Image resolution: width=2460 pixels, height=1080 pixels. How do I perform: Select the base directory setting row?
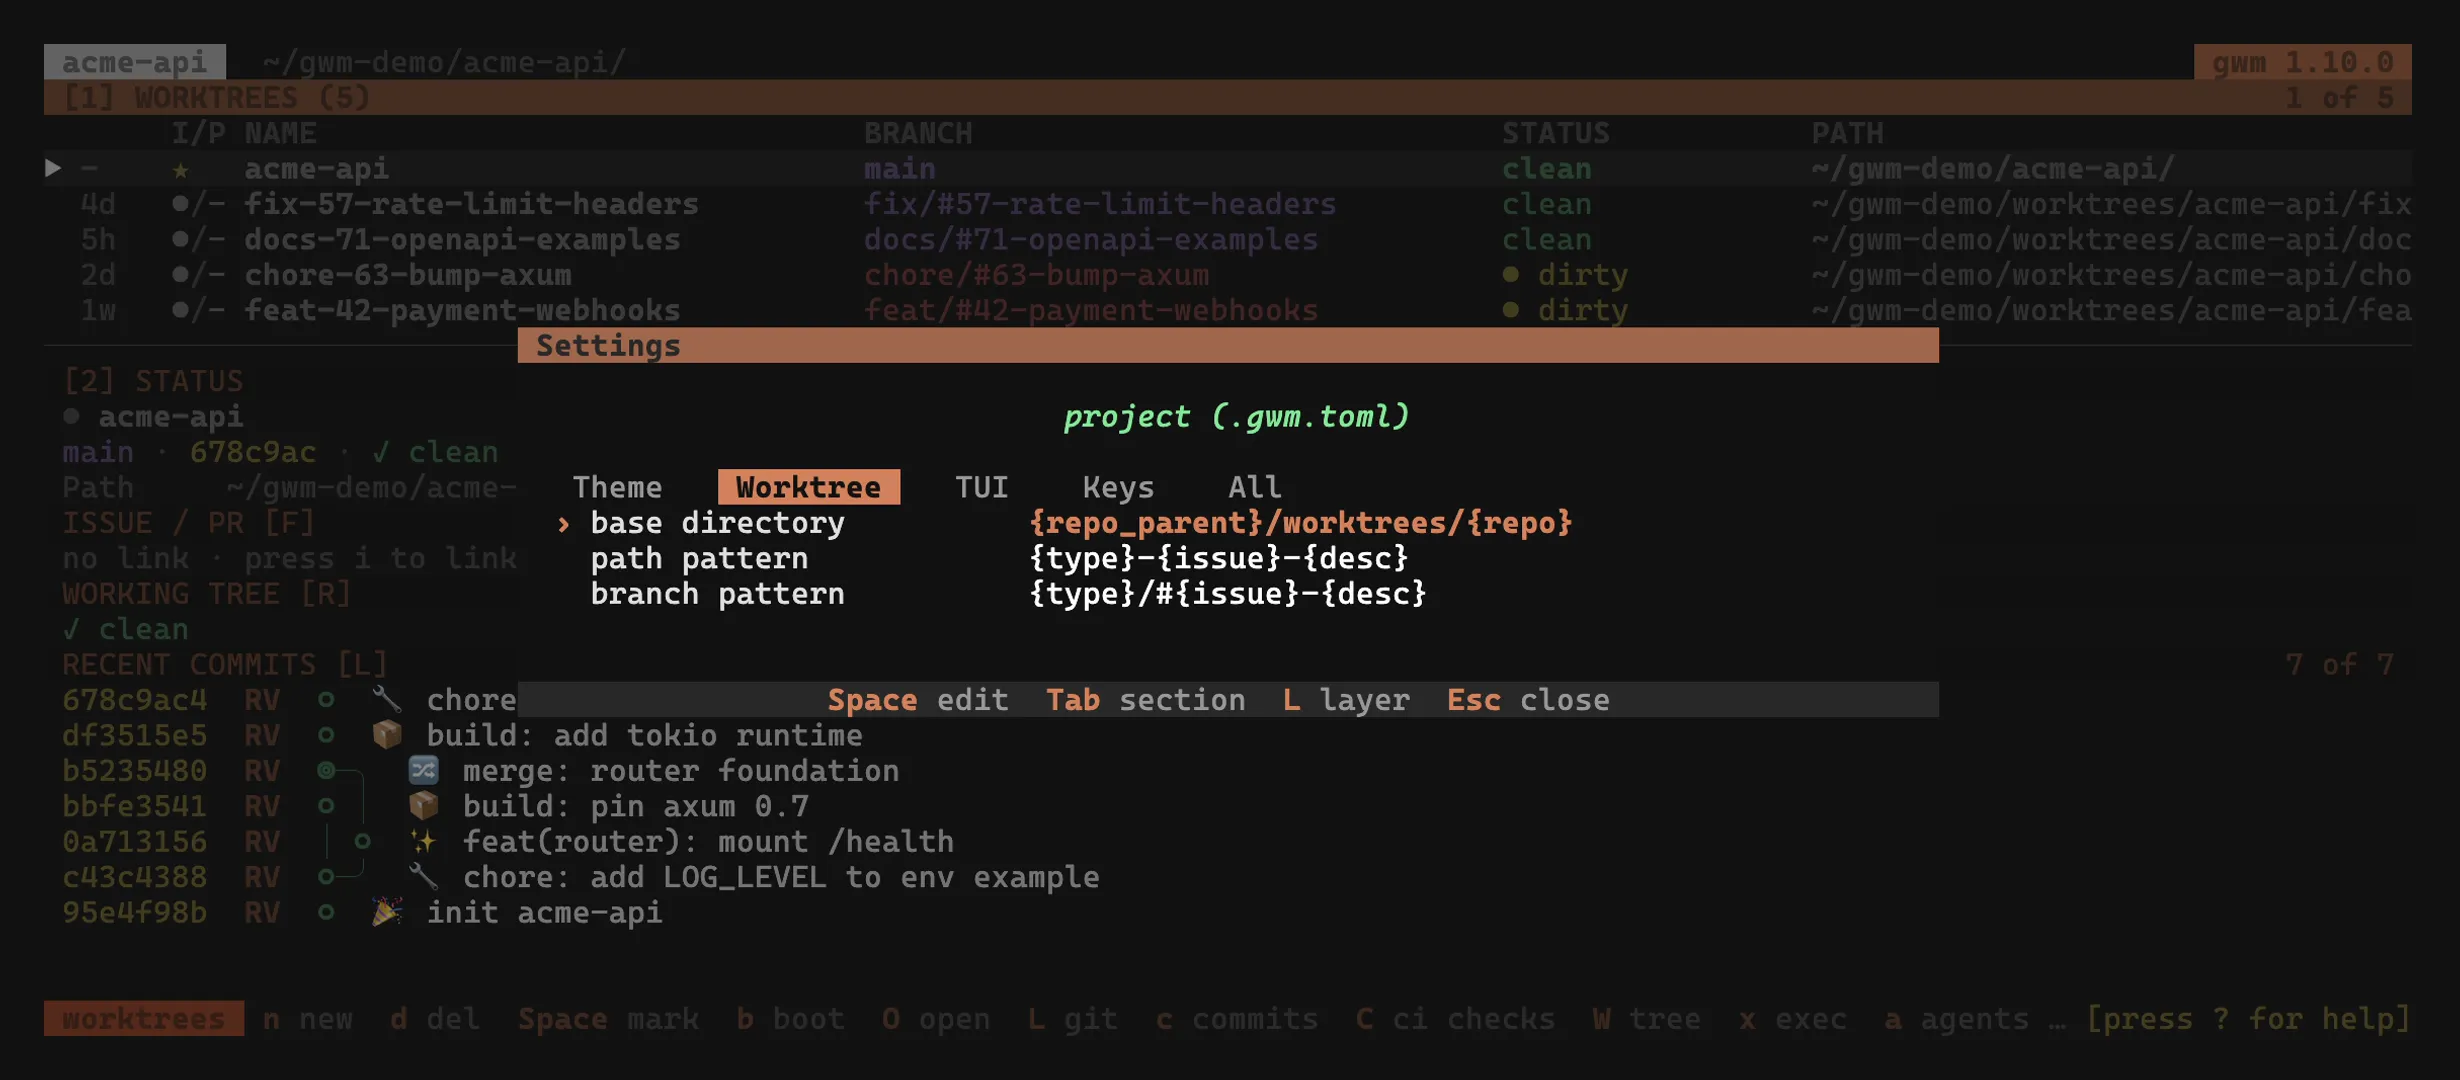click(x=1228, y=523)
